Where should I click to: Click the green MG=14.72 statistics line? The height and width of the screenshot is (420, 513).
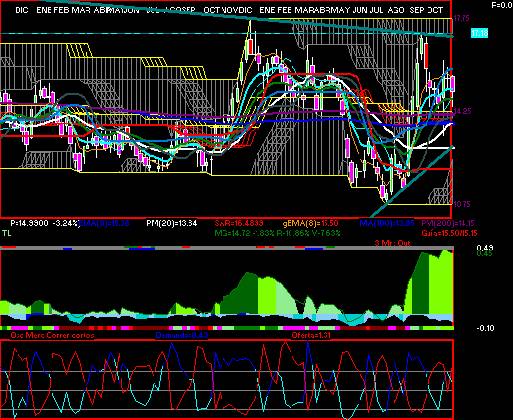[277, 233]
